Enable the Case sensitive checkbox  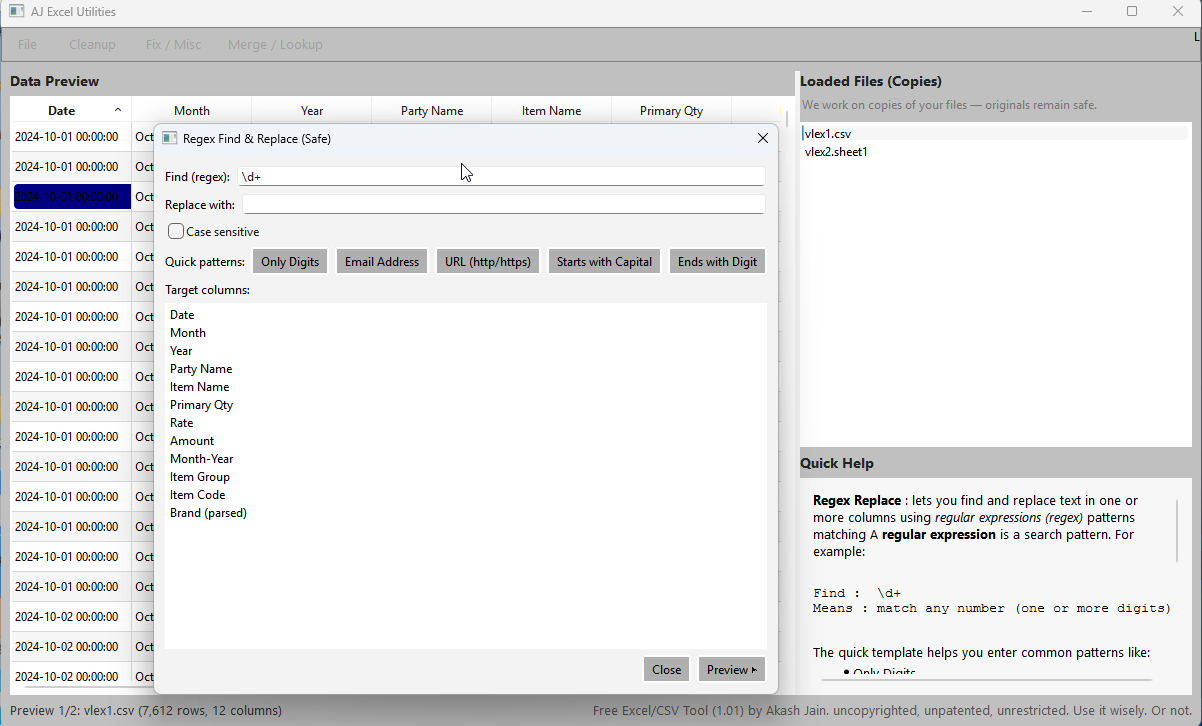point(175,231)
